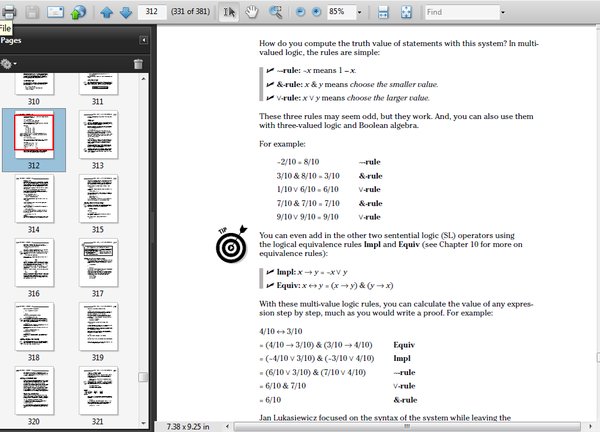Open the Pages panel options gear menu
The height and width of the screenshot is (432, 600).
(8, 64)
